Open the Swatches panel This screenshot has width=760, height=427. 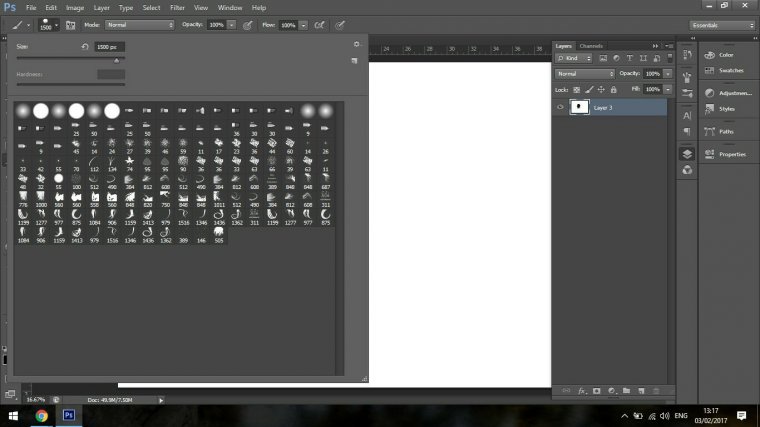click(724, 70)
